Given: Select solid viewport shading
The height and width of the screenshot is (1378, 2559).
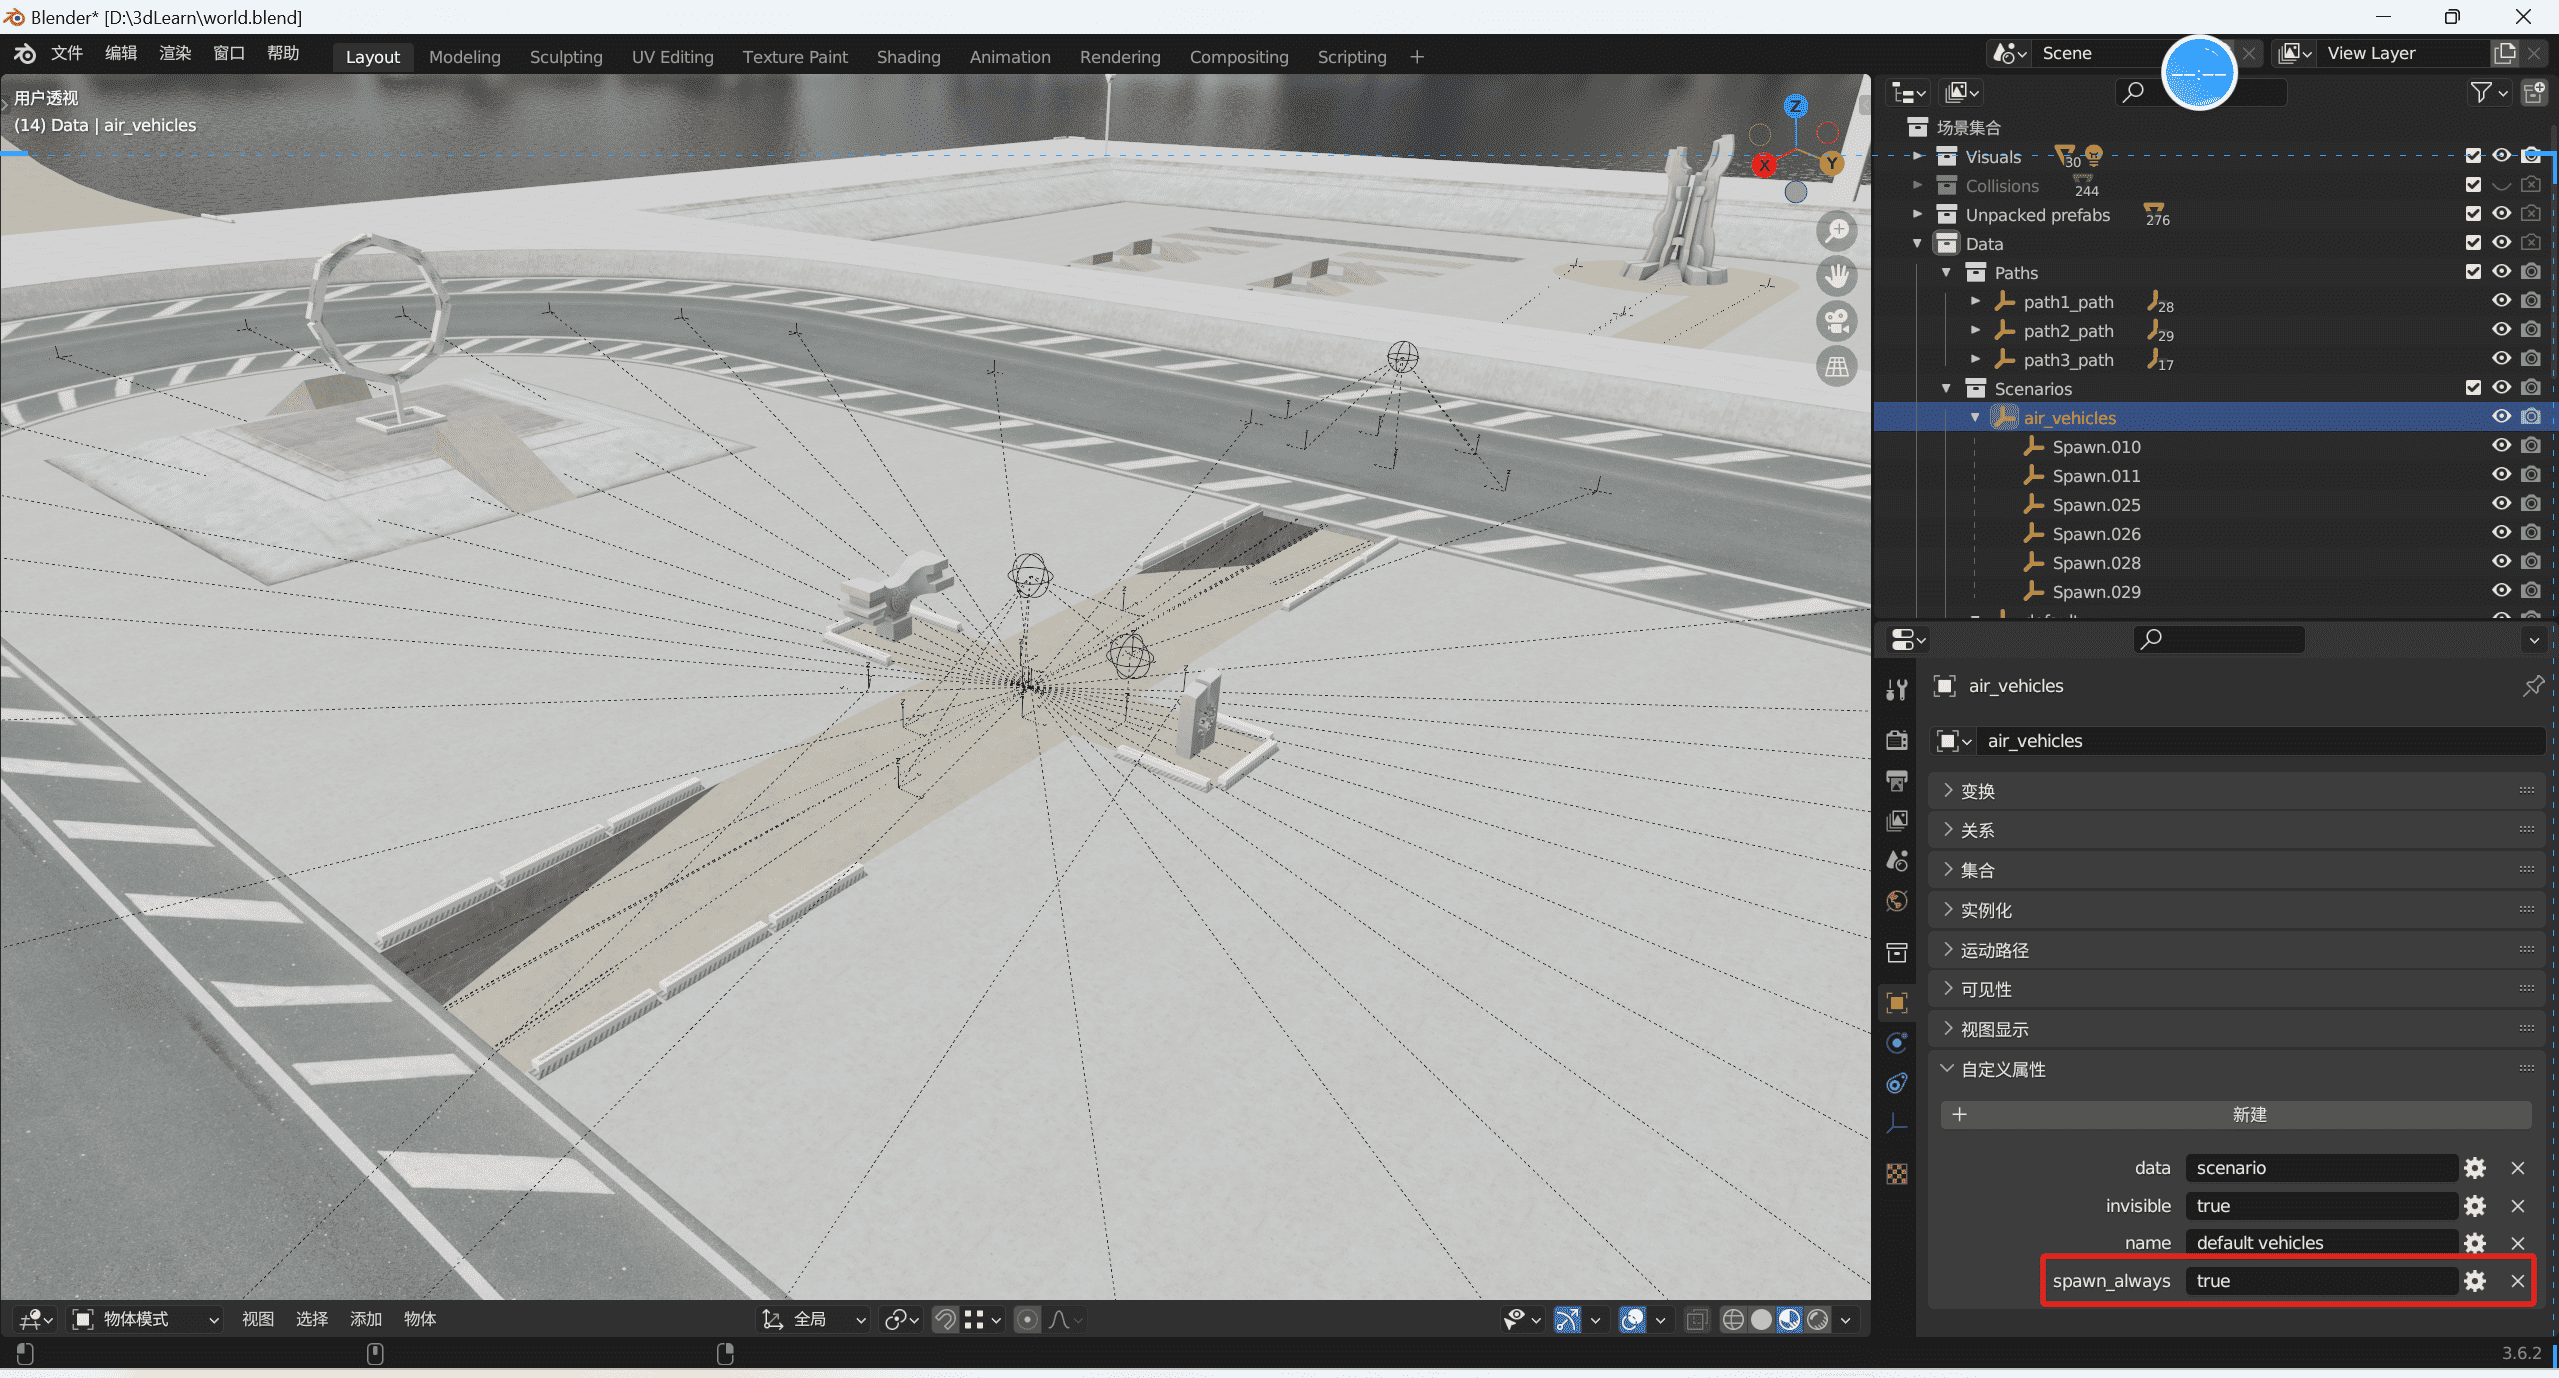Looking at the screenshot, I should (1761, 1320).
